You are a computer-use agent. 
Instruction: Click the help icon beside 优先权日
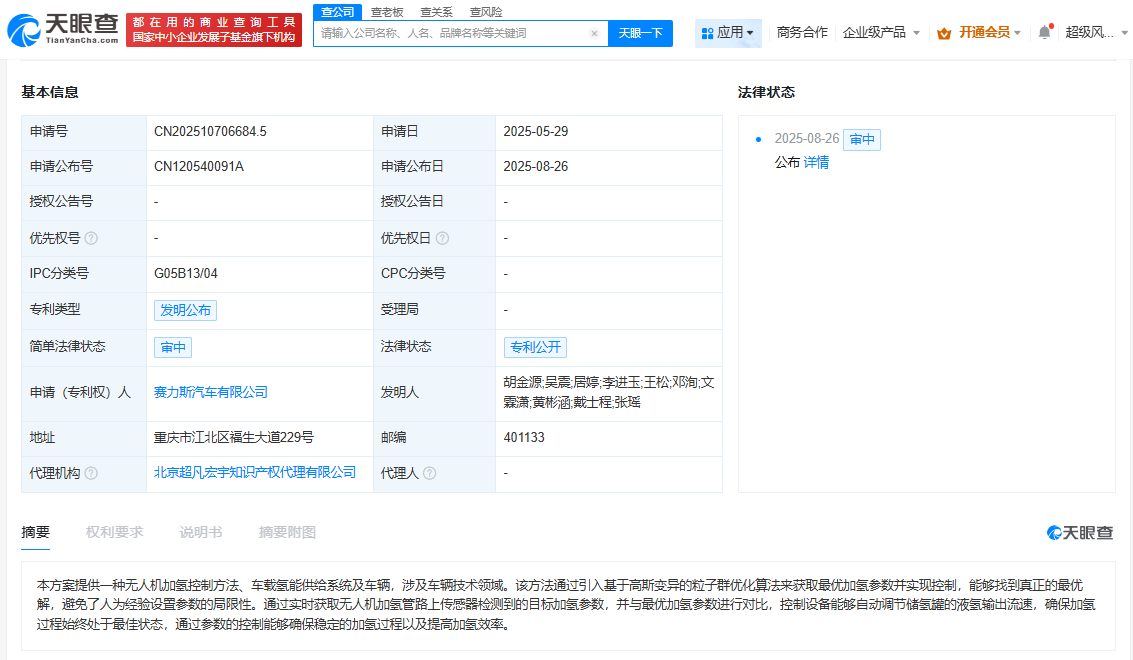click(x=441, y=238)
